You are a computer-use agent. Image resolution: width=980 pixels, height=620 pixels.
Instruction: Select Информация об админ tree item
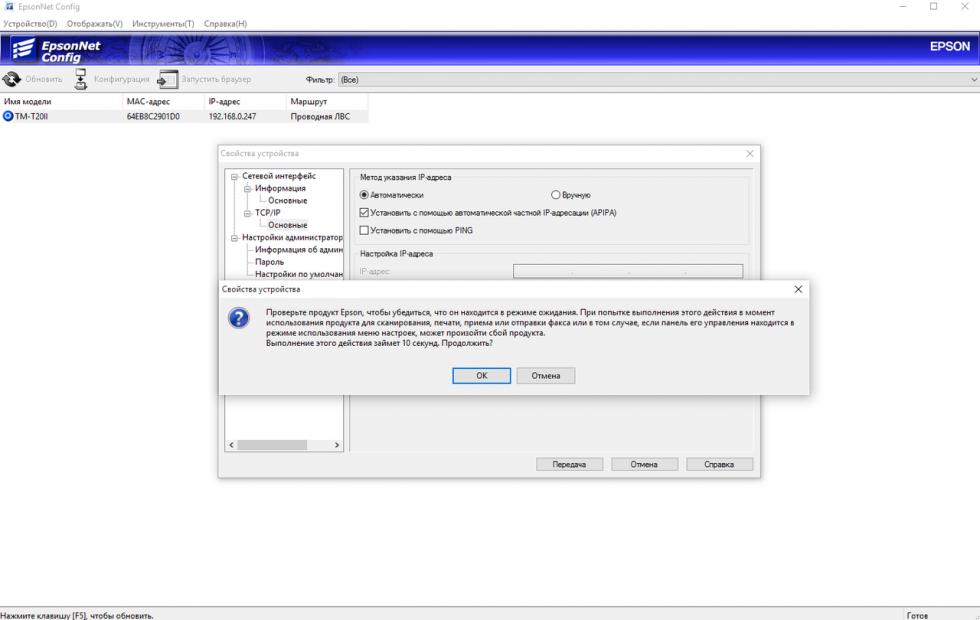tap(299, 249)
